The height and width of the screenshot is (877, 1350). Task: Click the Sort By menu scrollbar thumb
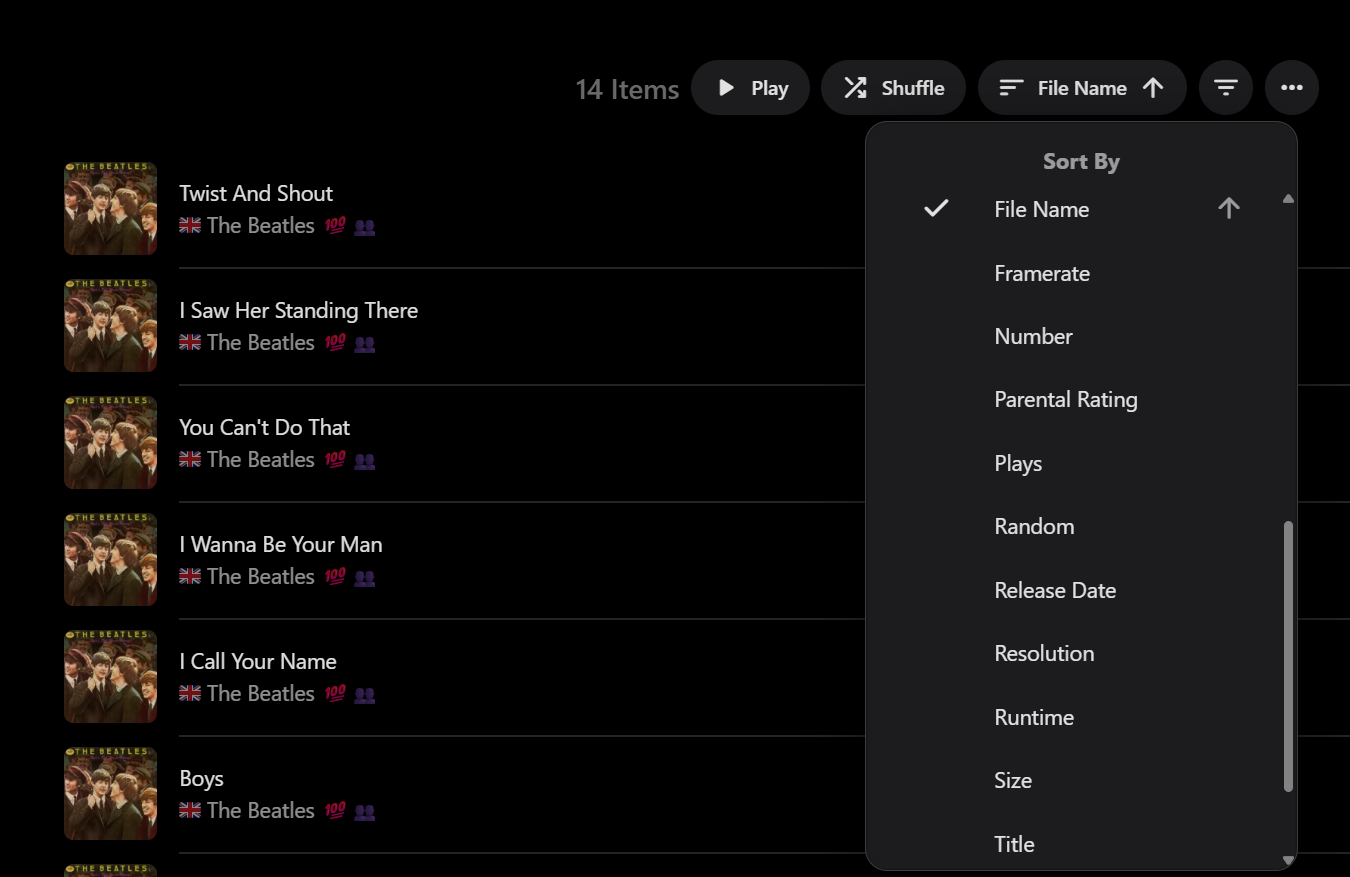(x=1288, y=656)
